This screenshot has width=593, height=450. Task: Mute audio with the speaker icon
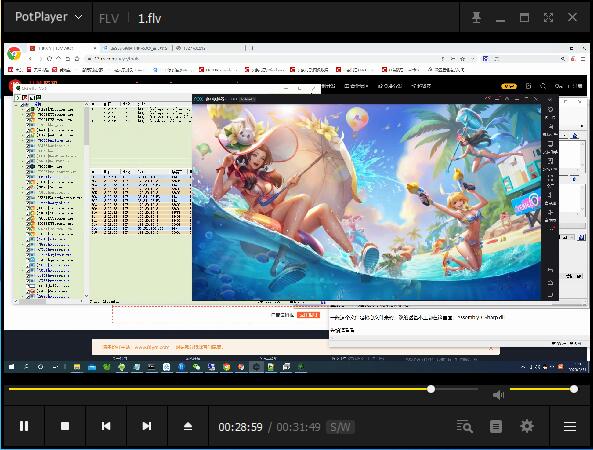498,395
